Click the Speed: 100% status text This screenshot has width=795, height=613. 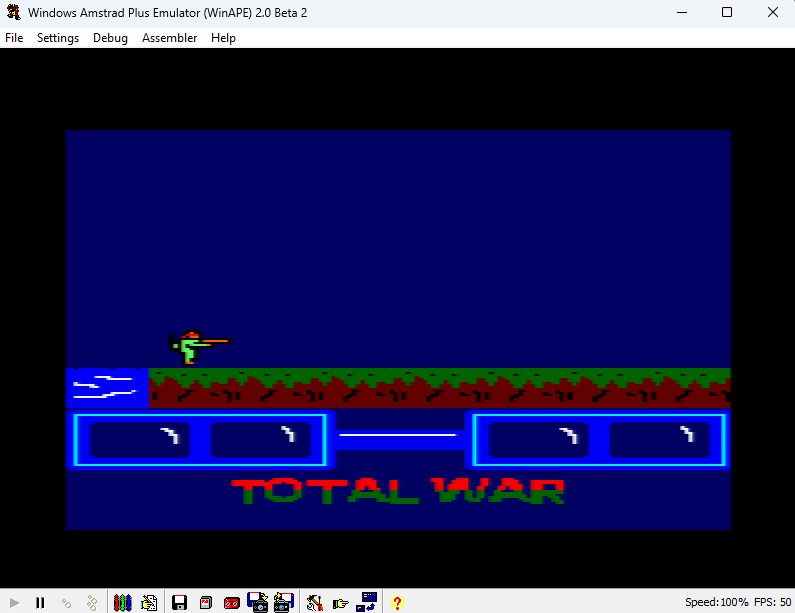pyautogui.click(x=716, y=602)
